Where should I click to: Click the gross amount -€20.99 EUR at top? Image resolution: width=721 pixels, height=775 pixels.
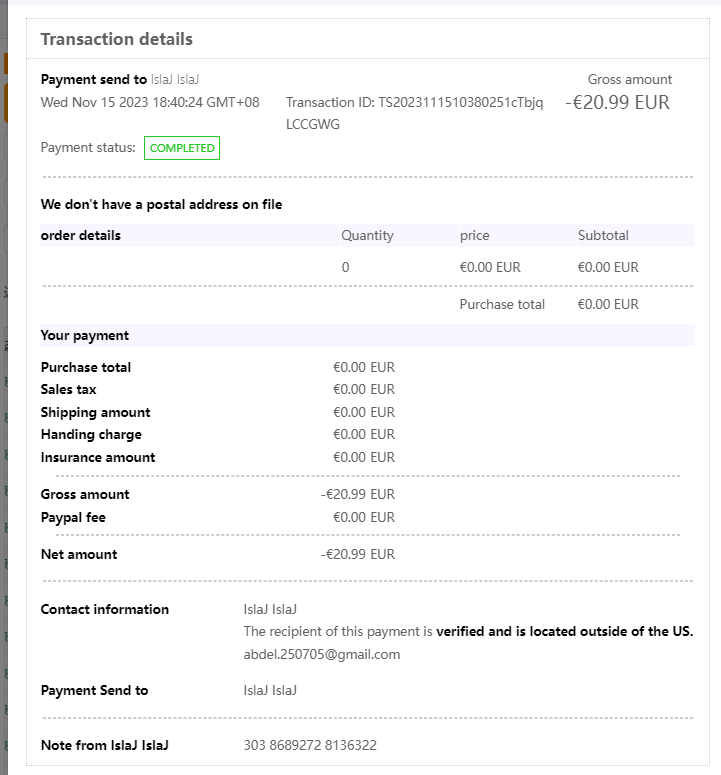tap(617, 102)
